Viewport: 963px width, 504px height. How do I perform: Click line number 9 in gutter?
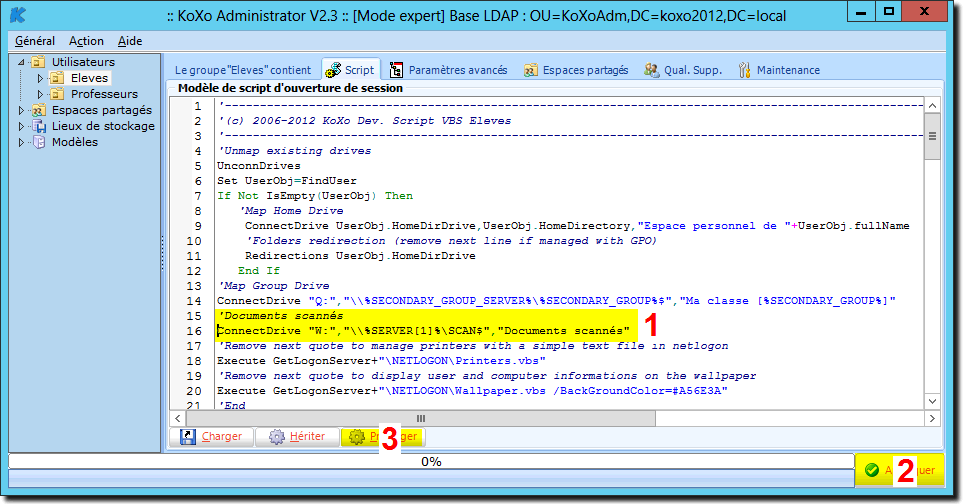(x=197, y=226)
